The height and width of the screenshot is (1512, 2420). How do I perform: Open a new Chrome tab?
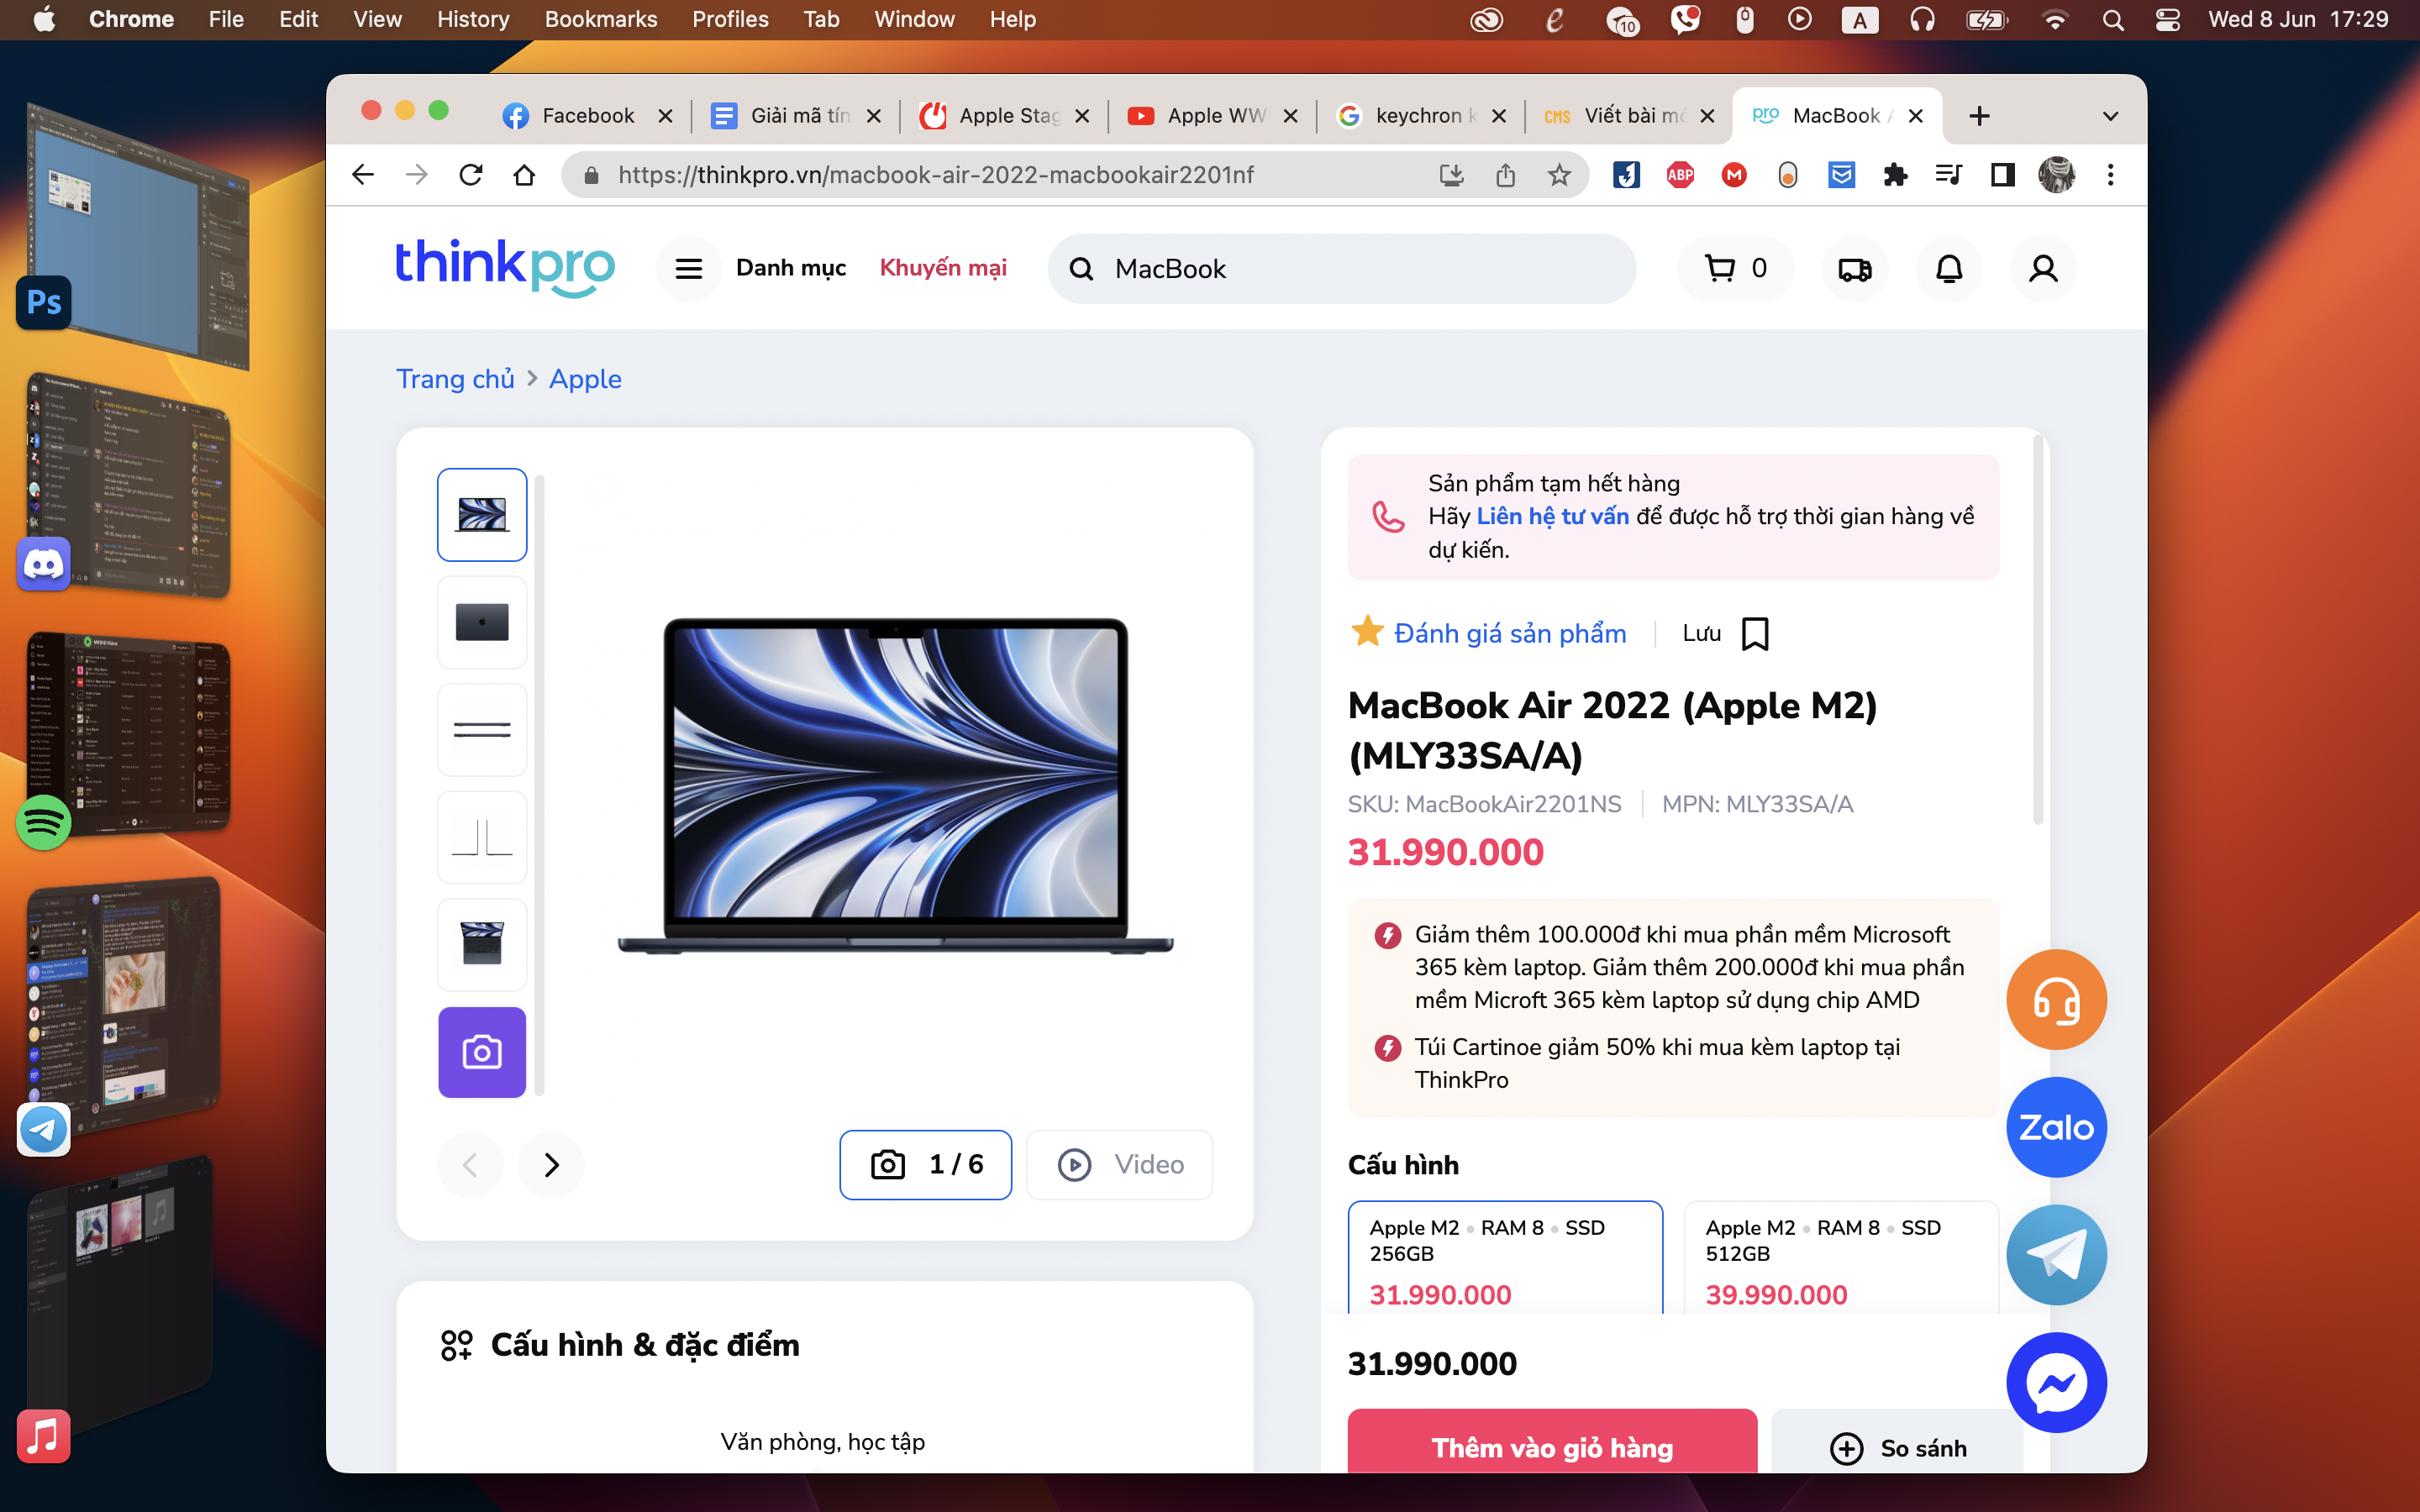(1979, 116)
